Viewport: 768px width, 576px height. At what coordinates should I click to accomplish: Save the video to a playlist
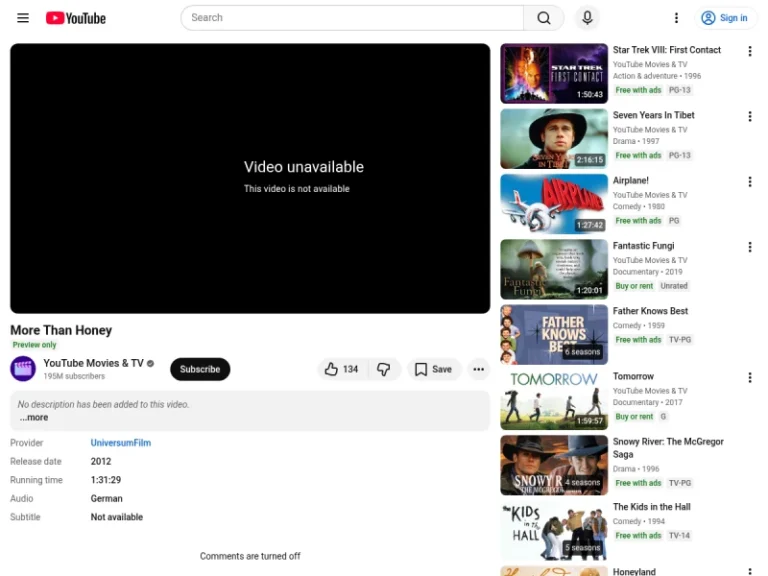(433, 369)
